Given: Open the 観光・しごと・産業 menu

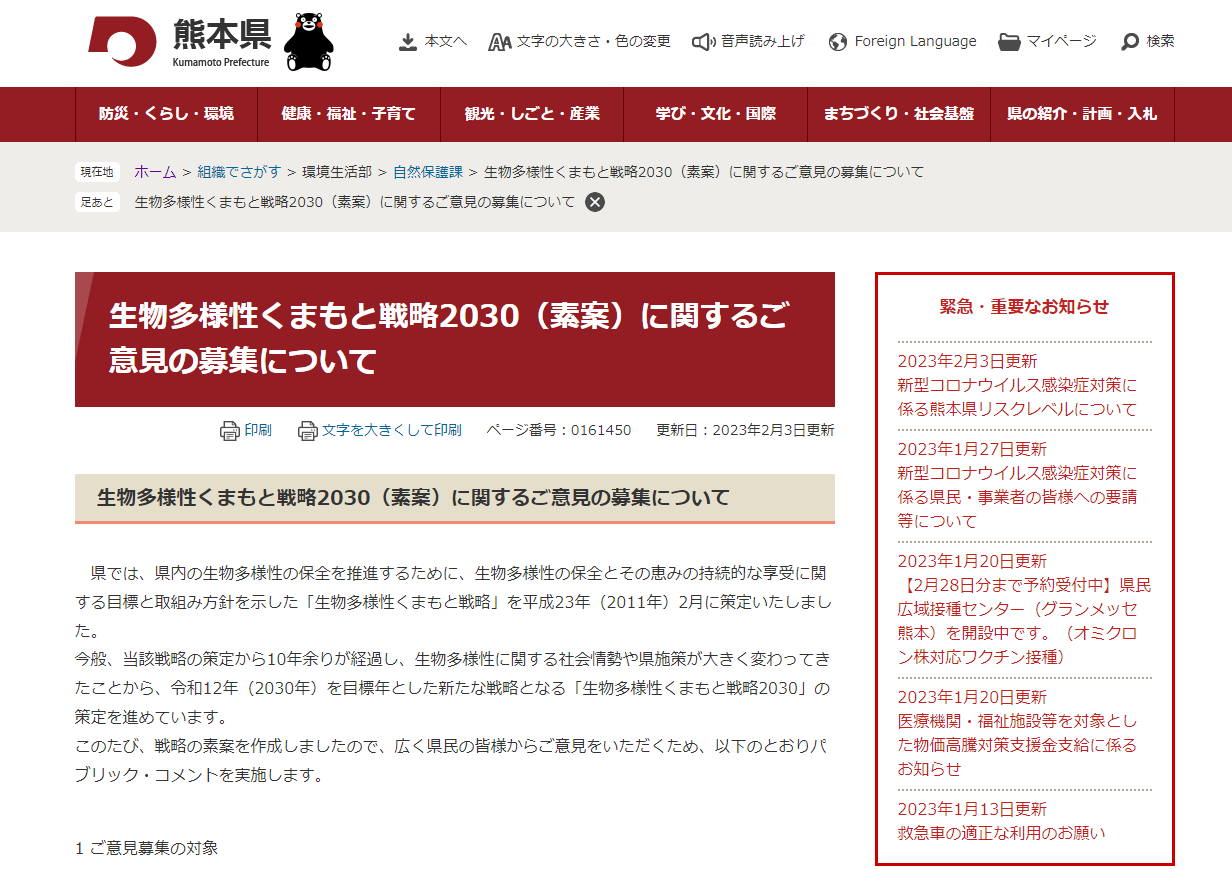Looking at the screenshot, I should click(531, 114).
